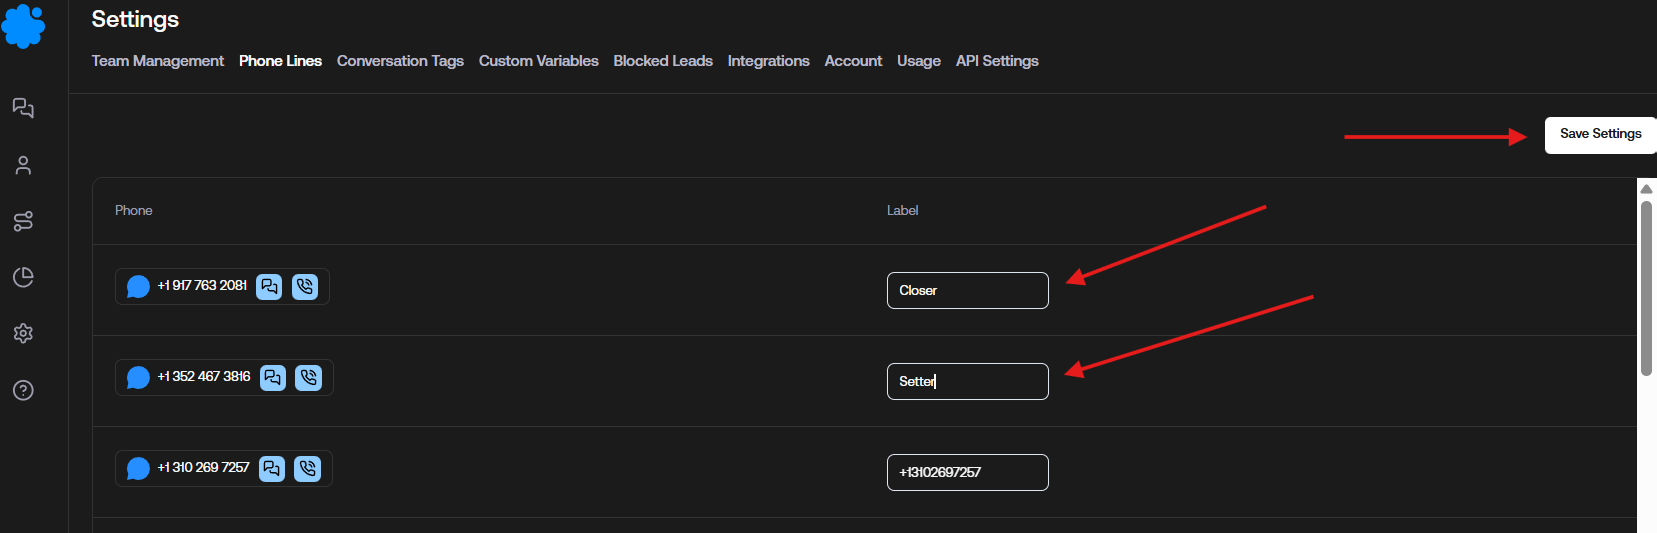Open the Blocked Leads tab

pyautogui.click(x=663, y=61)
